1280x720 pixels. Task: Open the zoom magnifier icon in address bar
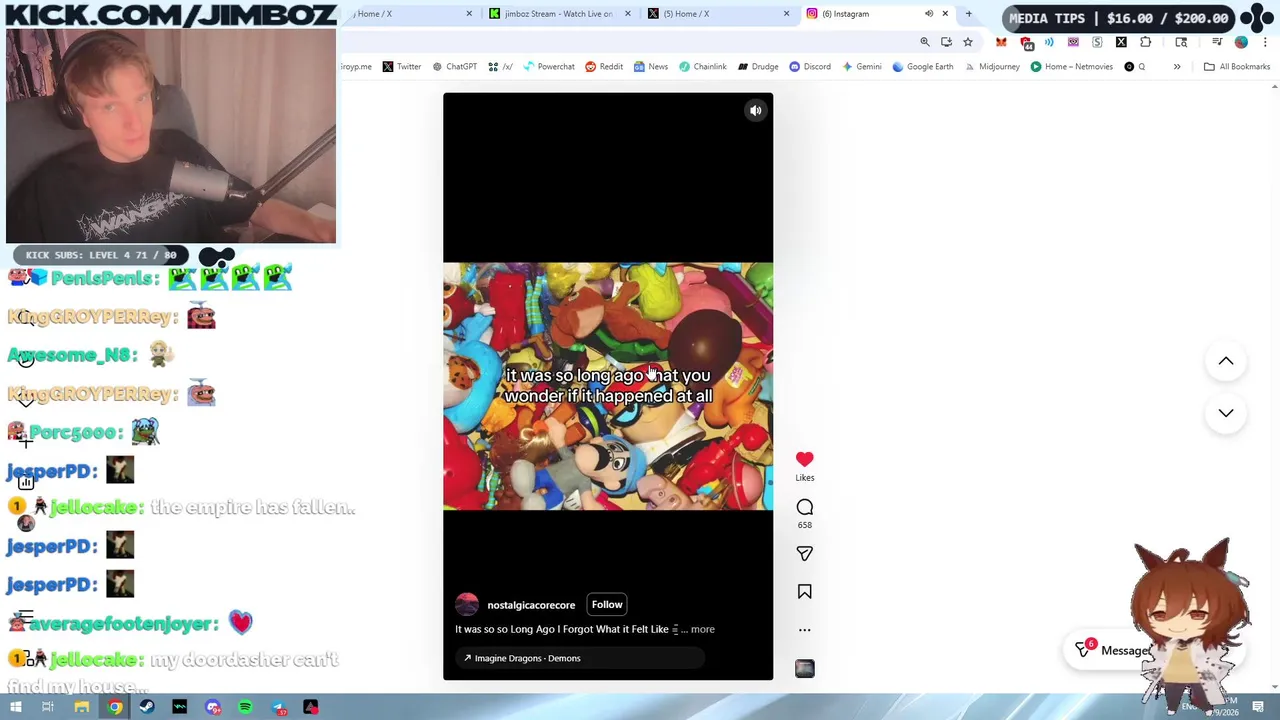(925, 42)
